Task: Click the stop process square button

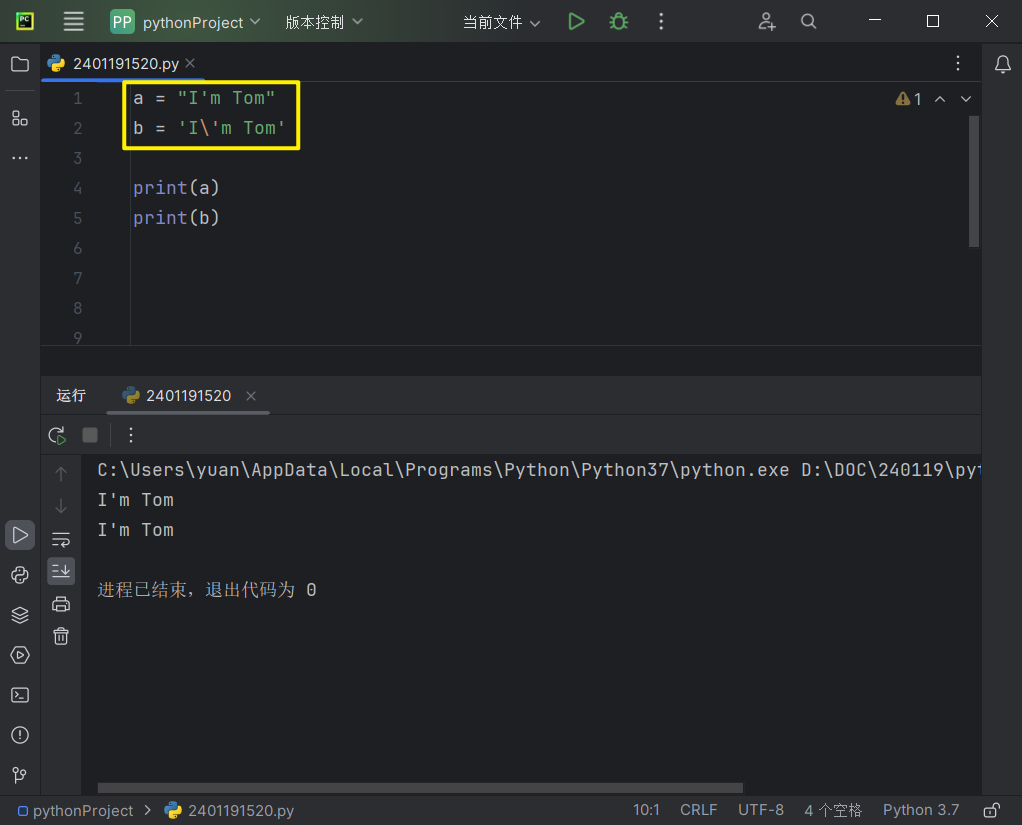Action: pyautogui.click(x=90, y=435)
